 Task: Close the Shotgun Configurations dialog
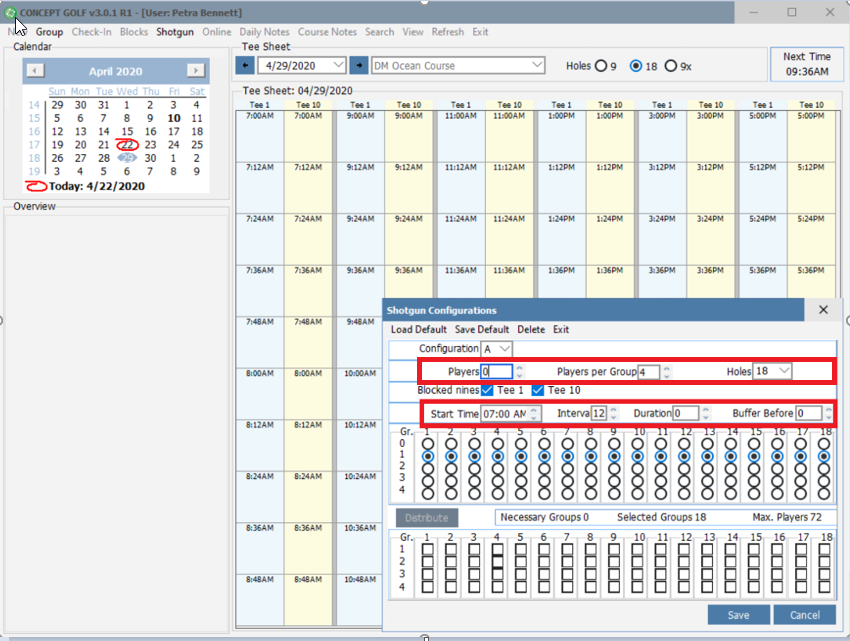point(823,310)
